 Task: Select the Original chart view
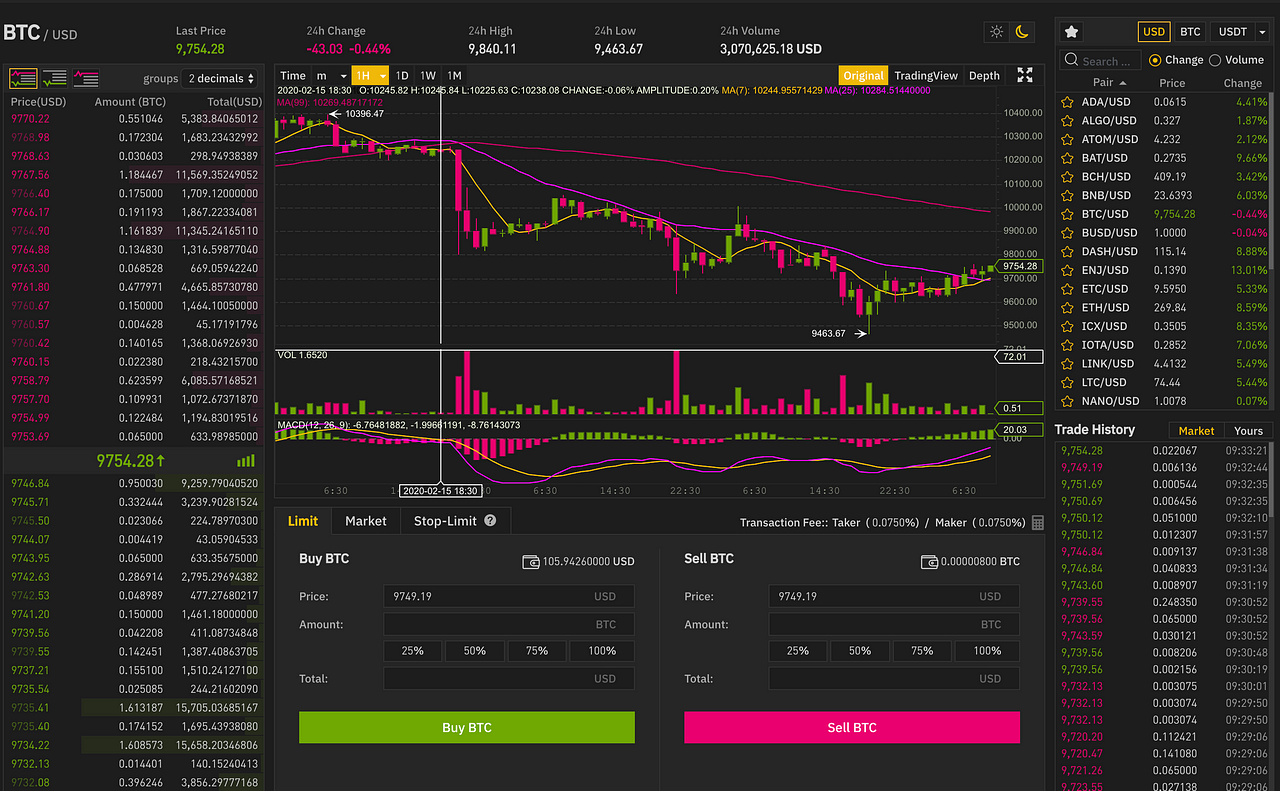click(863, 75)
